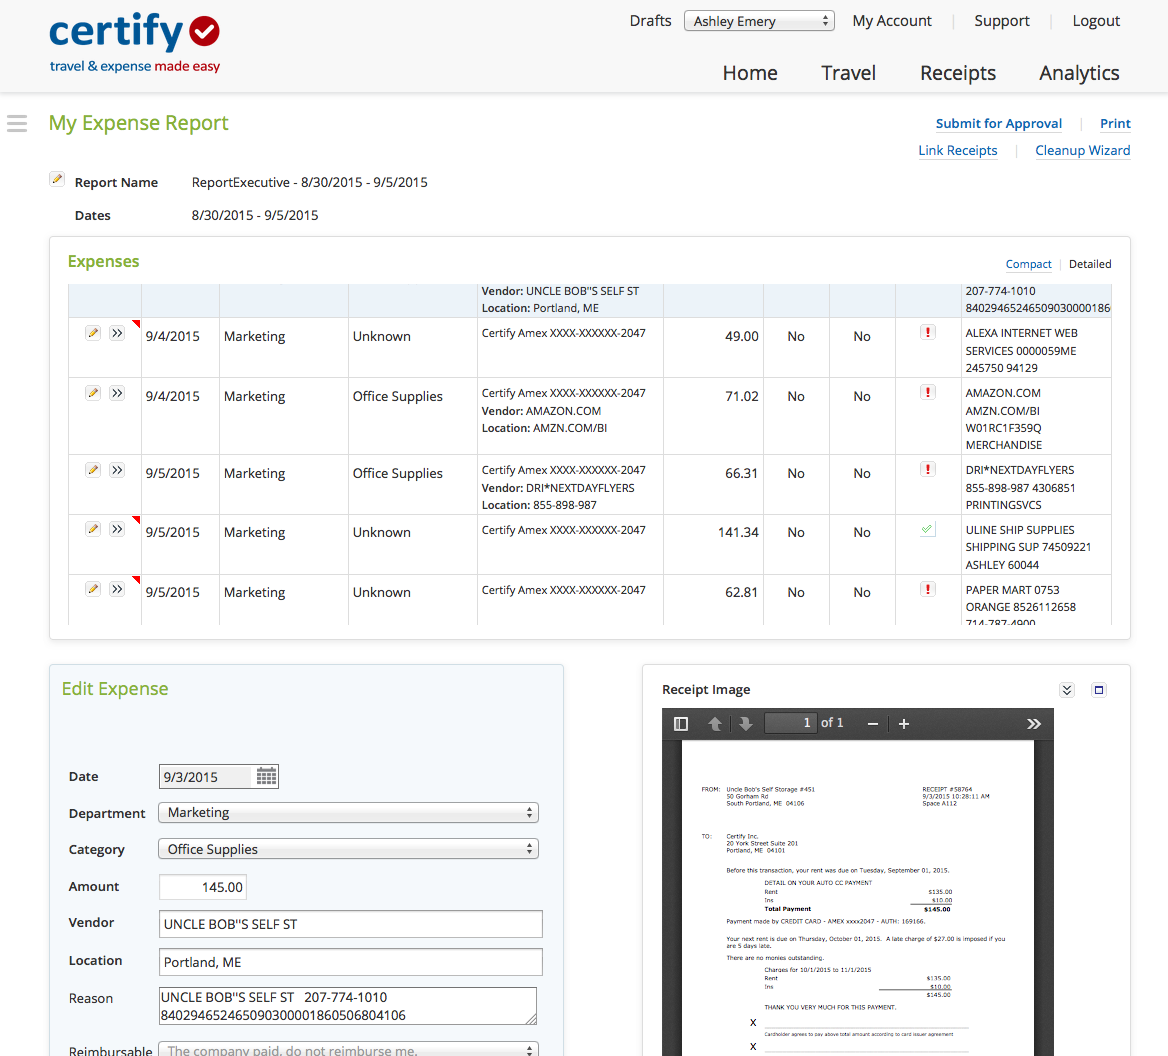The image size is (1168, 1056).
Task: Open the Receipts tab
Action: pos(958,73)
